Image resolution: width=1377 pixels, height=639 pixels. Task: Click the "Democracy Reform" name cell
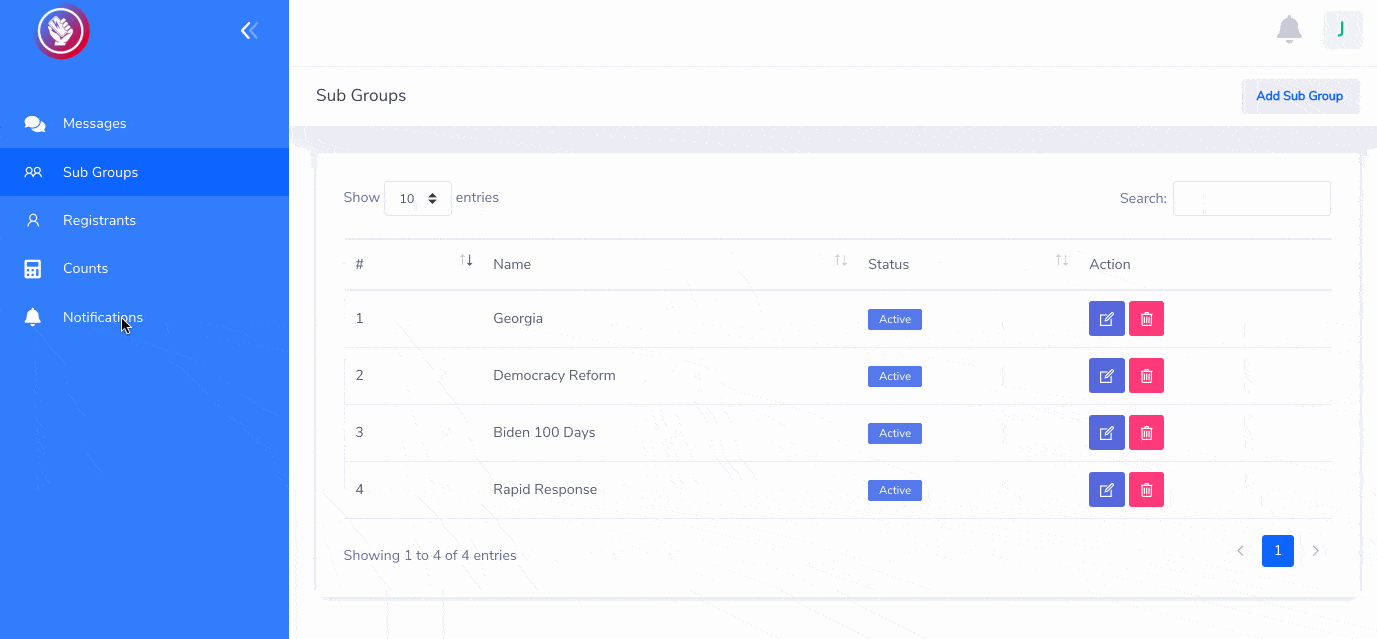(x=554, y=375)
